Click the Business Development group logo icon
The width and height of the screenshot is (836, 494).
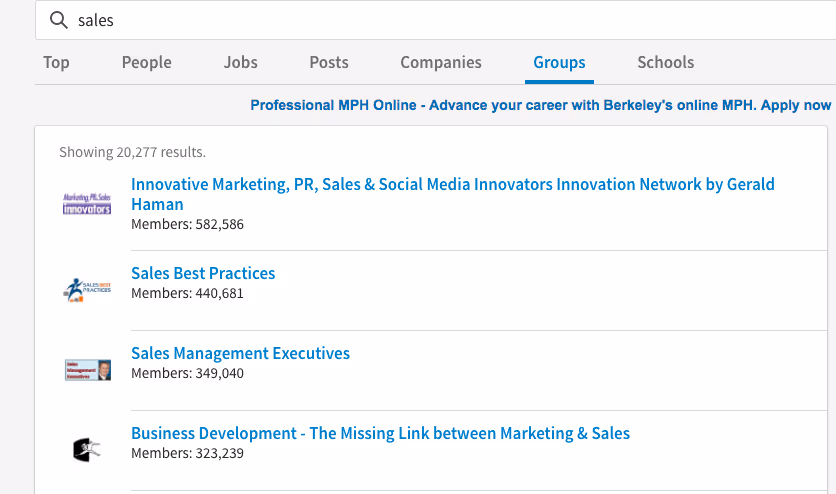coord(87,450)
